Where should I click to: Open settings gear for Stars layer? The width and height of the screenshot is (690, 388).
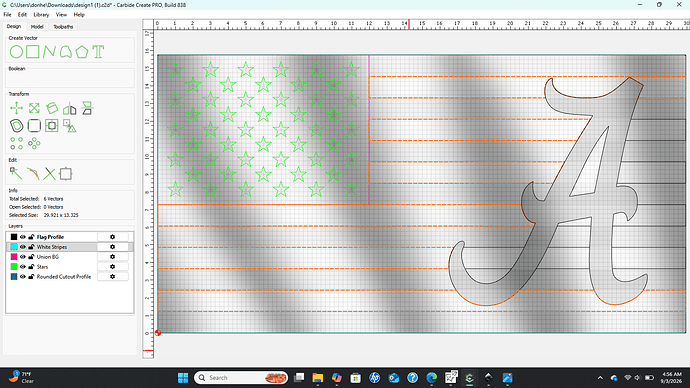point(112,267)
